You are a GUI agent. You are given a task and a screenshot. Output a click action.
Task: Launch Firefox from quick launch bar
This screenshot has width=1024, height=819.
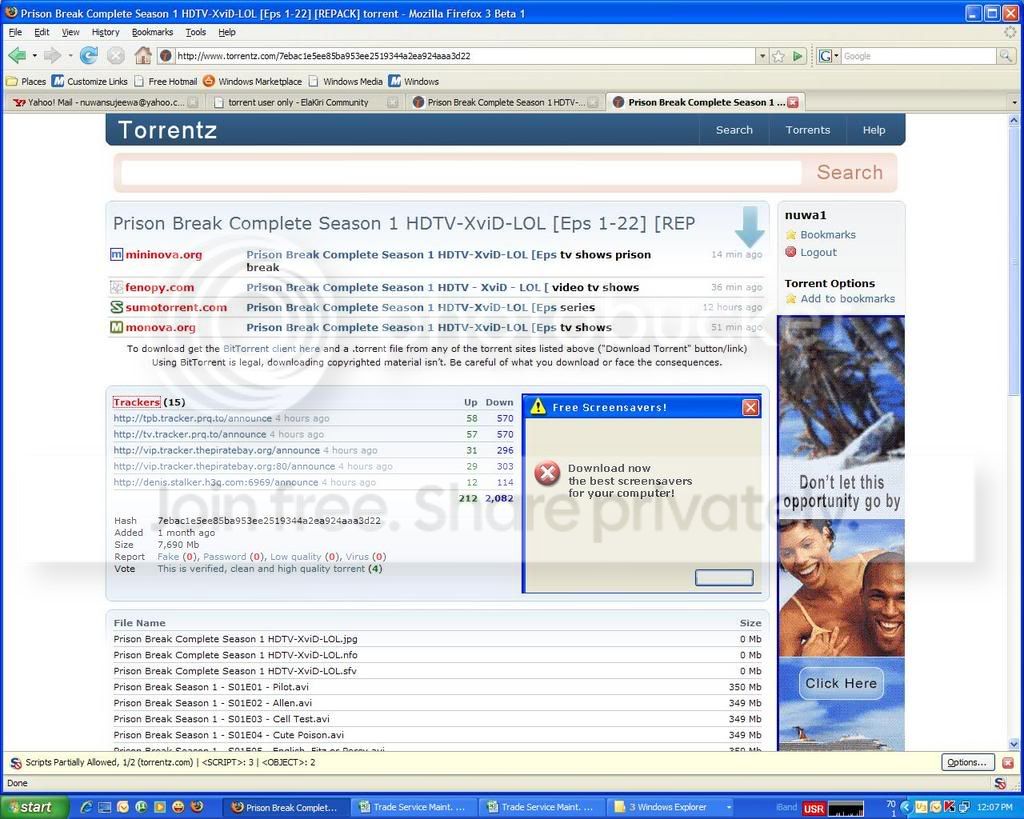197,807
